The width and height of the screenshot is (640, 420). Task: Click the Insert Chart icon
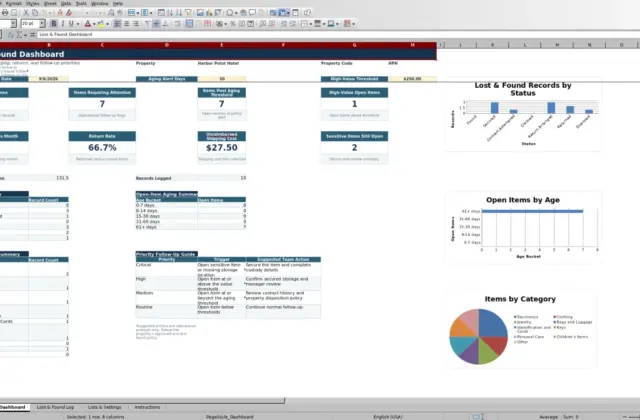pos(209,13)
